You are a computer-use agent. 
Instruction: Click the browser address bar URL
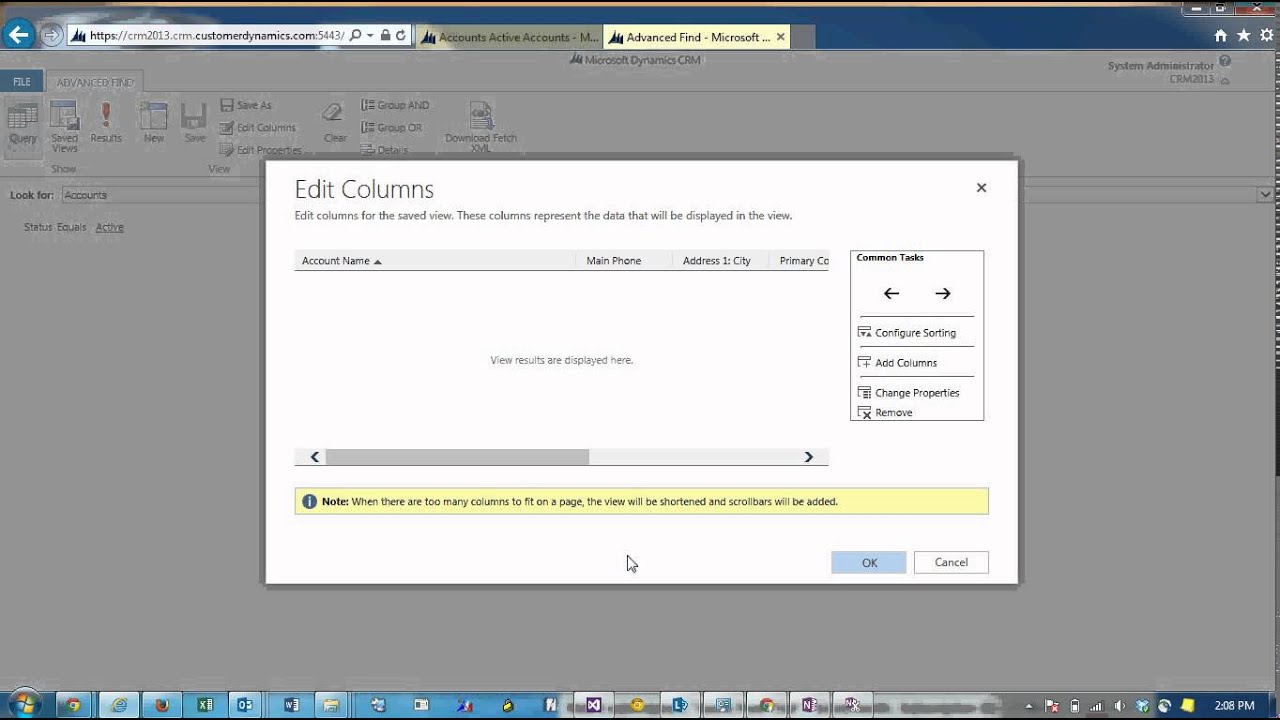point(217,35)
